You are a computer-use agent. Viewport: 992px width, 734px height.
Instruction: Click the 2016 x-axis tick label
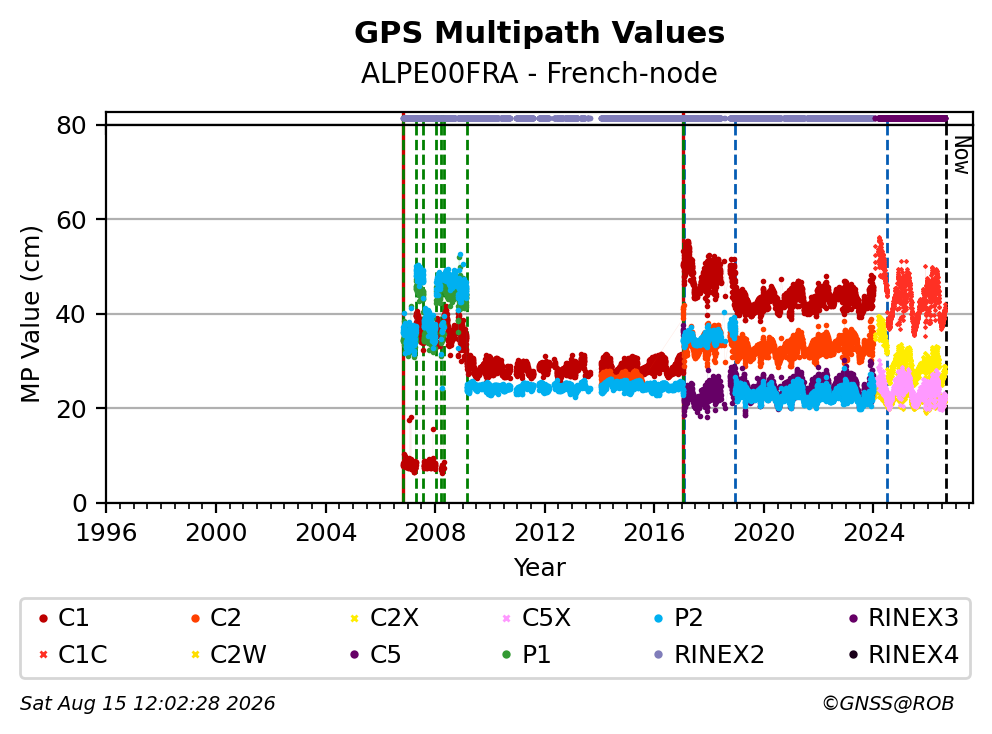(654, 533)
